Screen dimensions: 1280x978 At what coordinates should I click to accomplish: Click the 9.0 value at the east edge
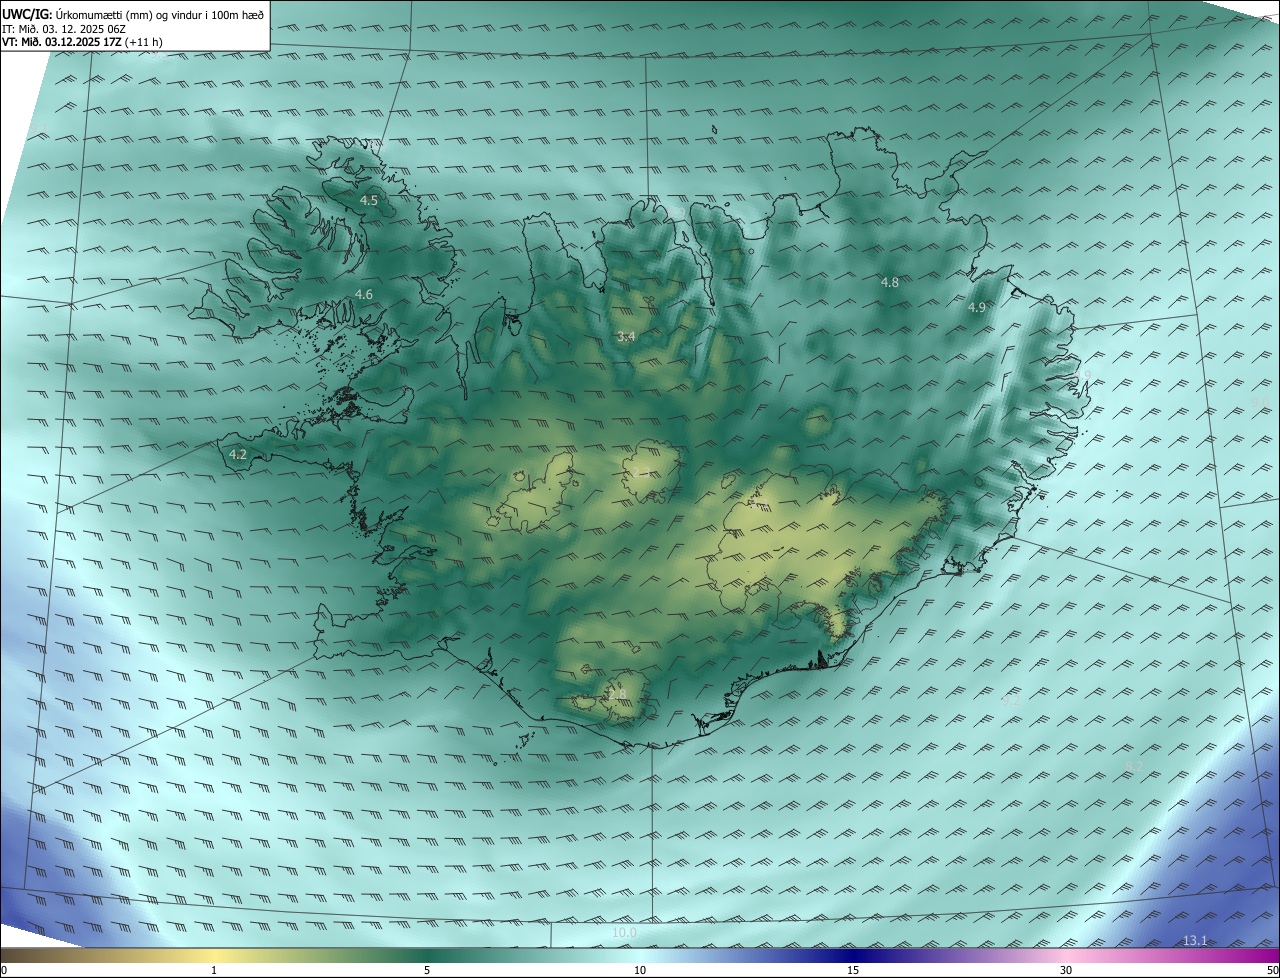1261,402
